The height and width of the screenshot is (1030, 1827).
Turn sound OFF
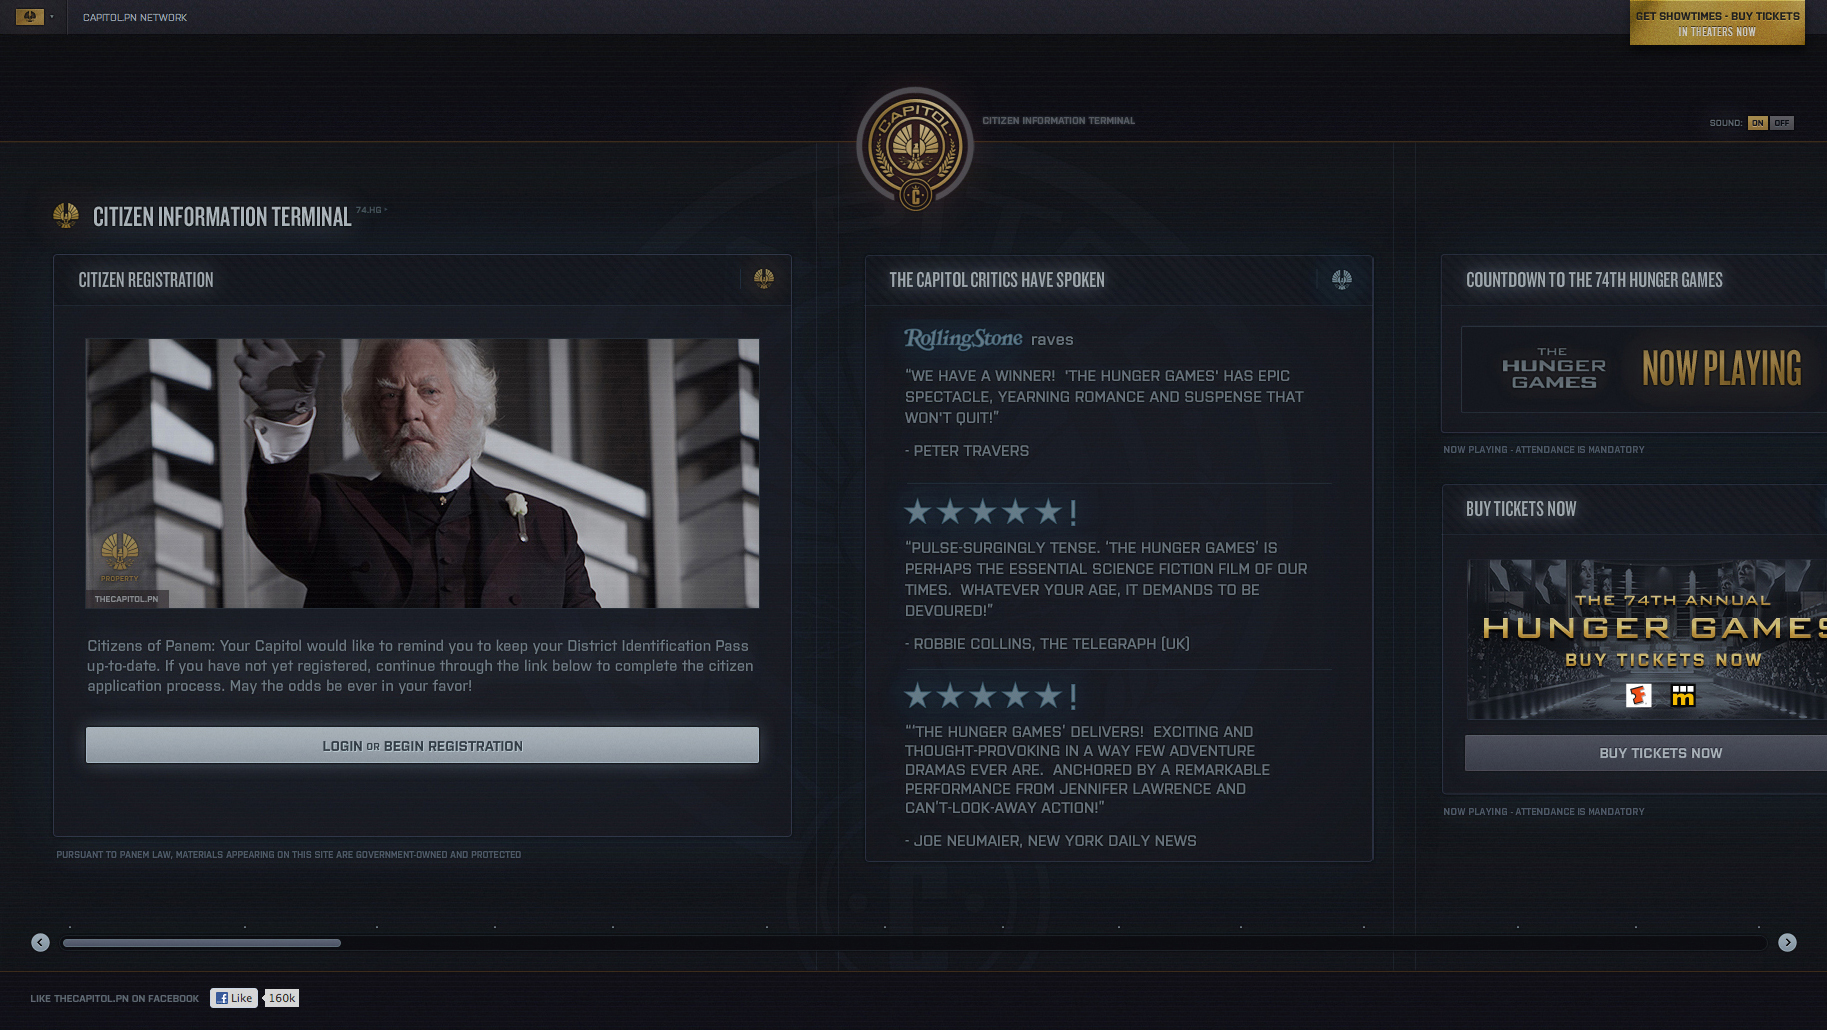point(1782,123)
